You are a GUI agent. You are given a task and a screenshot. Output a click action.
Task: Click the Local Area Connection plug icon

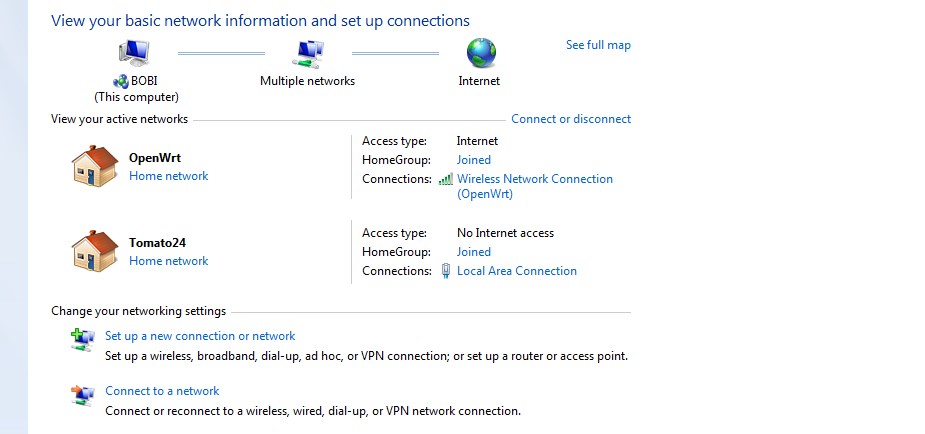coord(446,271)
